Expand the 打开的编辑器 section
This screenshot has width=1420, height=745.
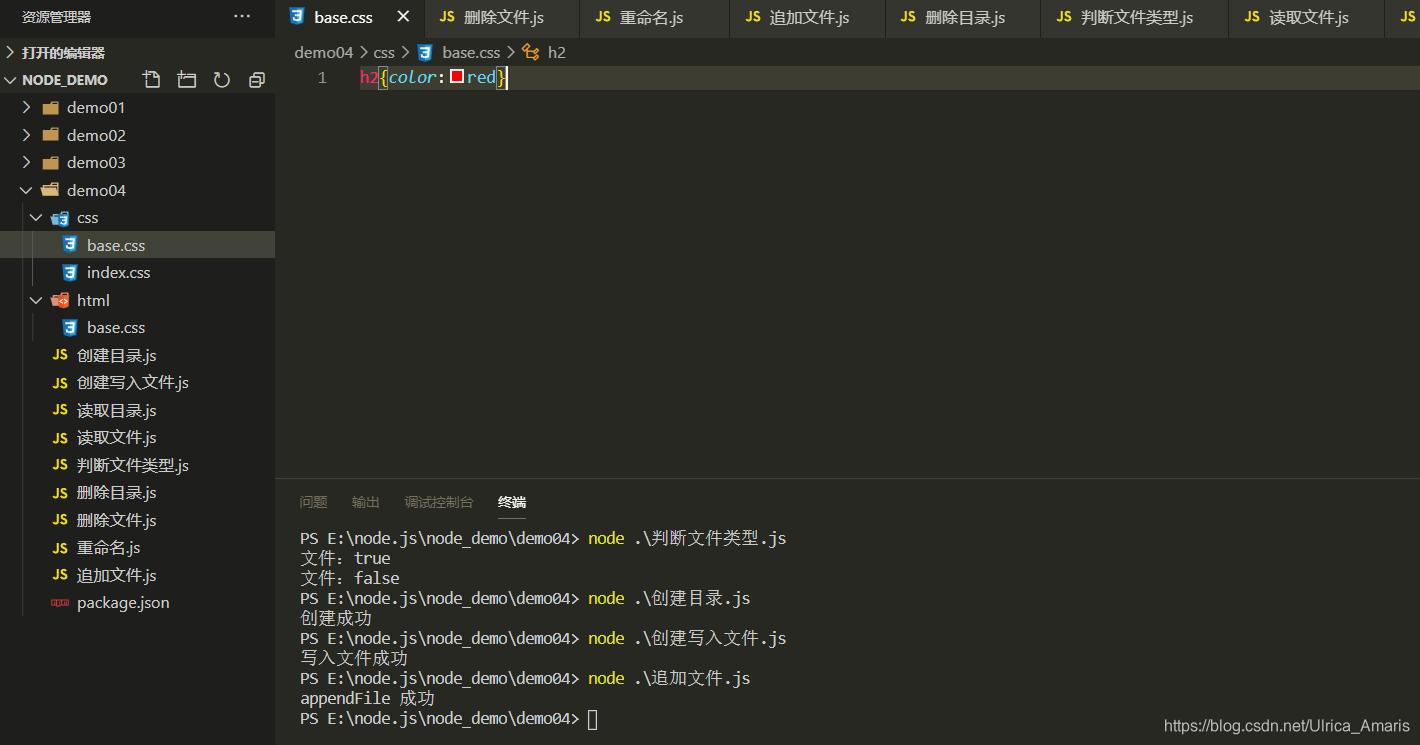(x=10, y=52)
